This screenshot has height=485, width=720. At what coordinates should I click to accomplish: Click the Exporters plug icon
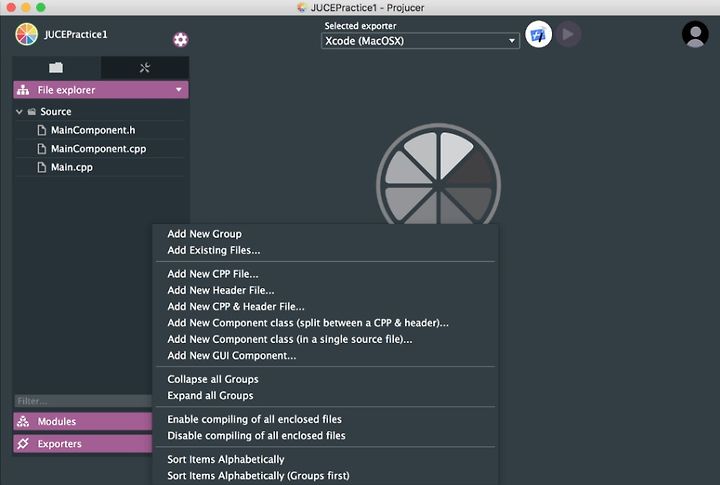pyautogui.click(x=23, y=444)
